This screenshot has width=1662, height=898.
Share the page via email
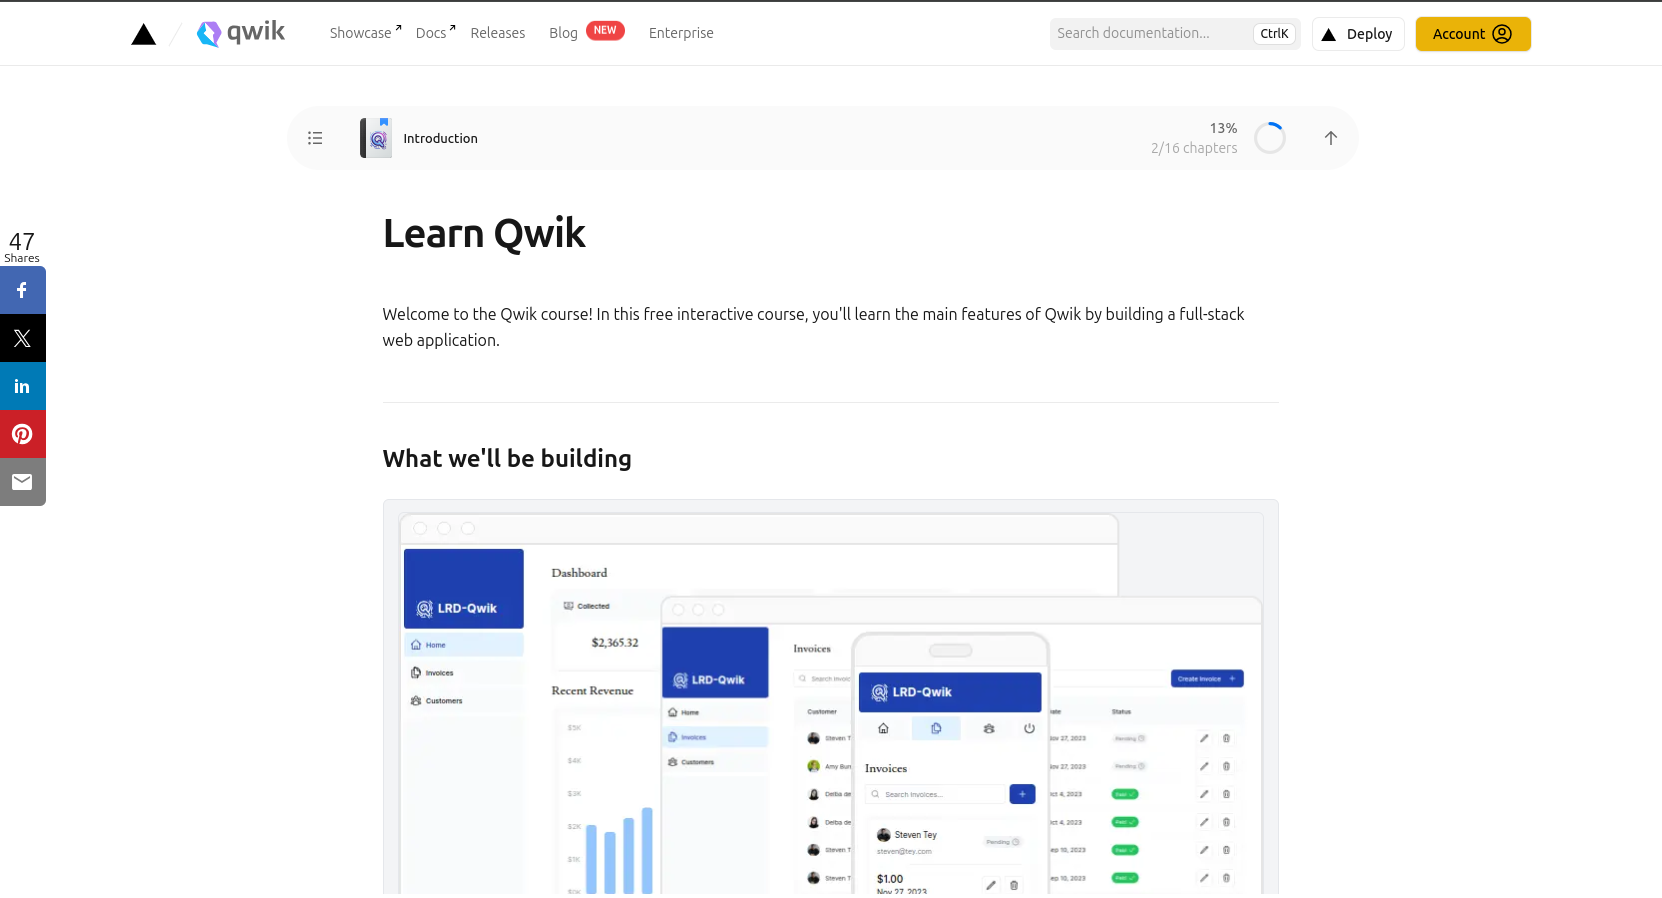click(x=23, y=482)
